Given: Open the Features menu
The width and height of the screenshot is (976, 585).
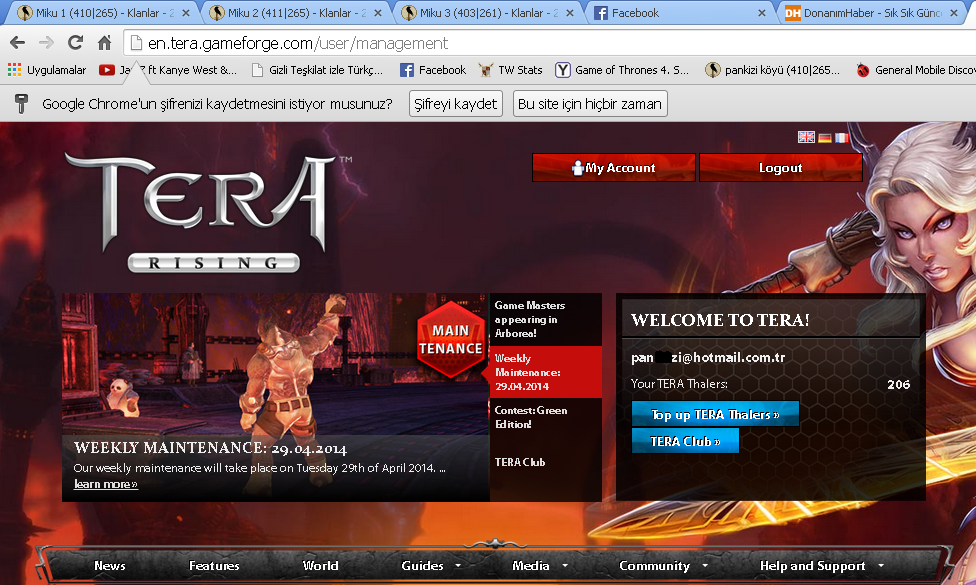Looking at the screenshot, I should click(214, 566).
